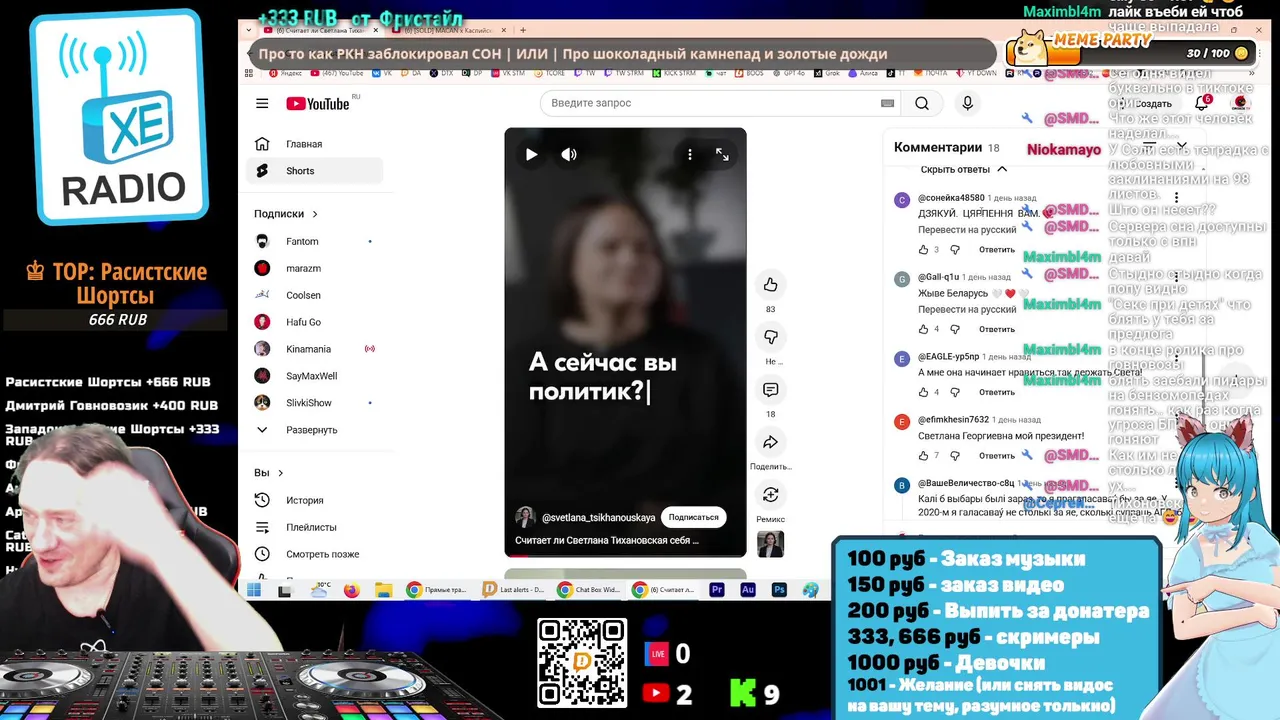Subscribe with the Подписаться button
Screen dimensions: 1280x720
(x=693, y=517)
